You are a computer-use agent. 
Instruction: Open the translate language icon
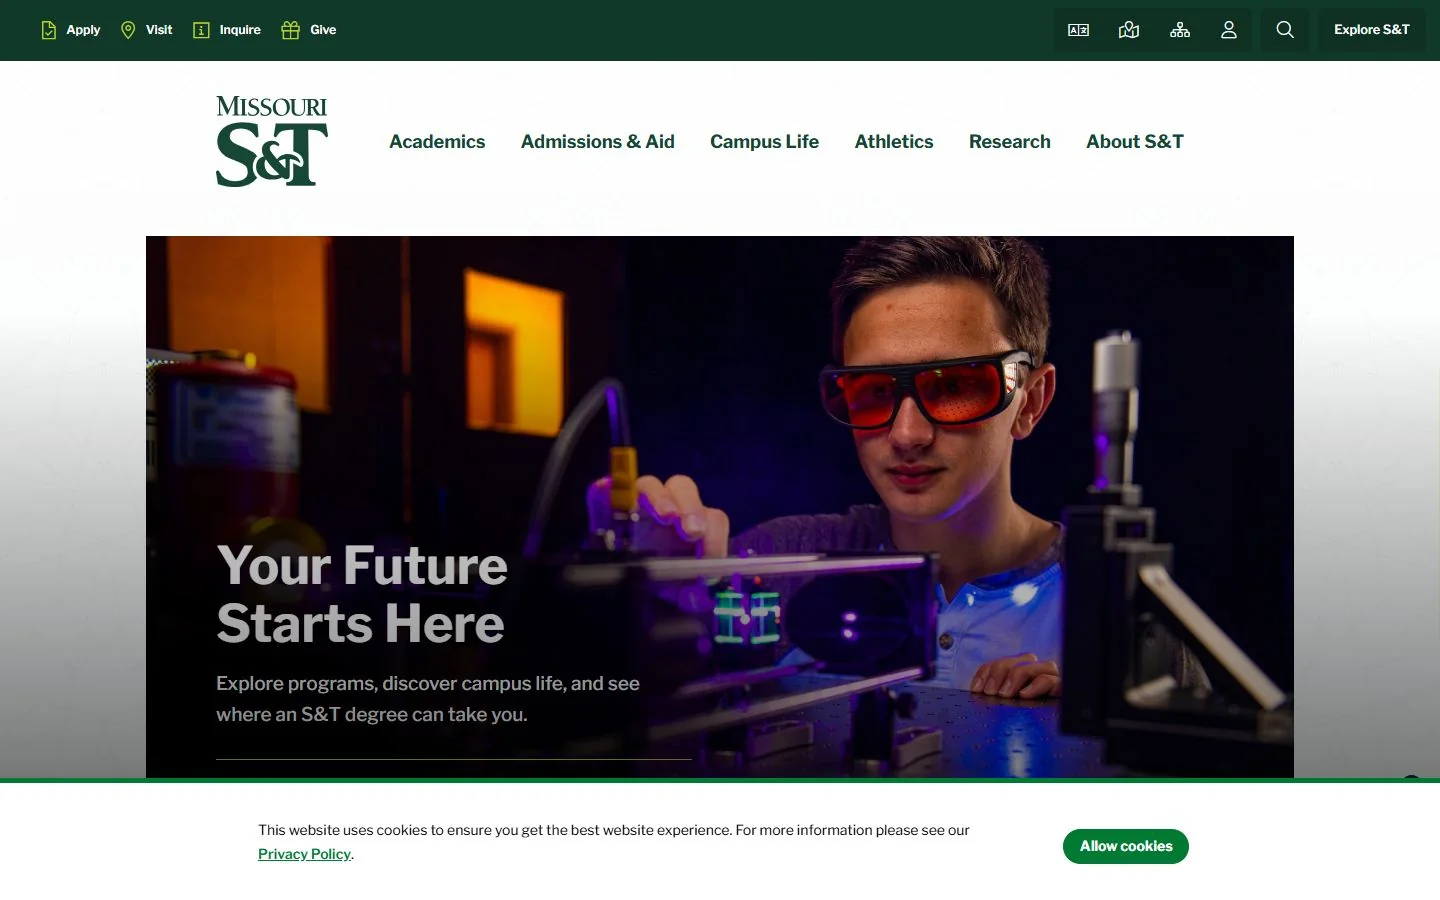(x=1078, y=30)
